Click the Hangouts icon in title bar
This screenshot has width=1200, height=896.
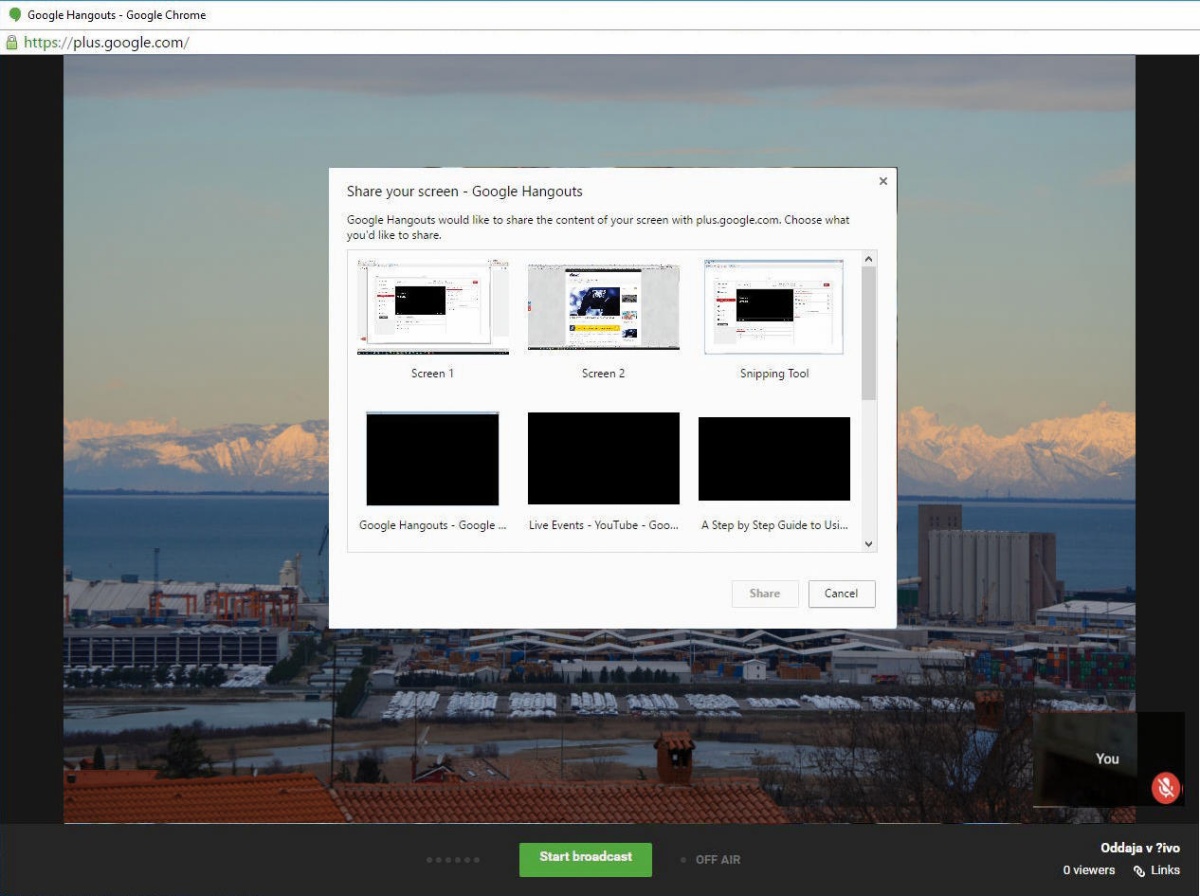pos(15,15)
